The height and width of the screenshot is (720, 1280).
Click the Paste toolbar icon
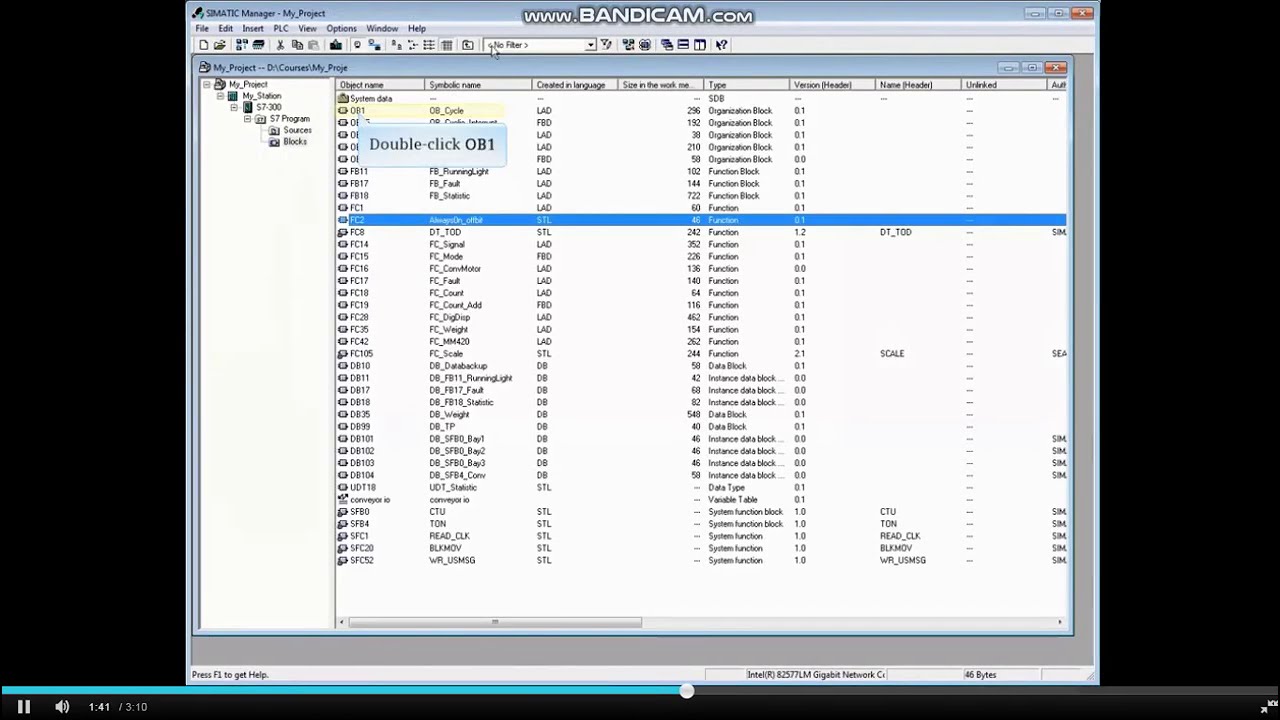(313, 45)
